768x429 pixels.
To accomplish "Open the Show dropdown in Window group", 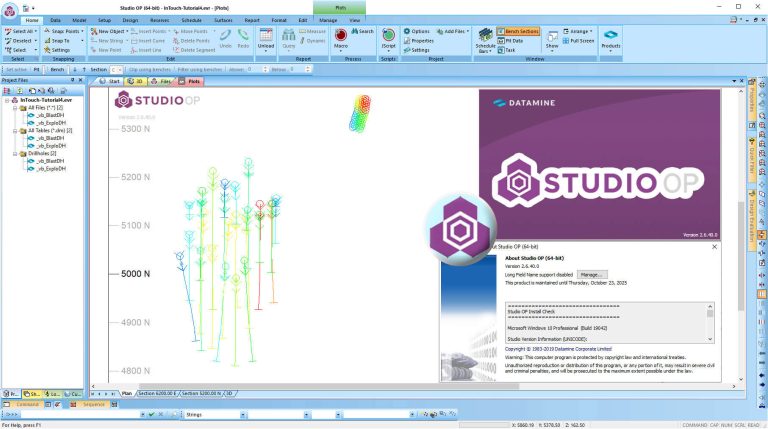I will 552,50.
